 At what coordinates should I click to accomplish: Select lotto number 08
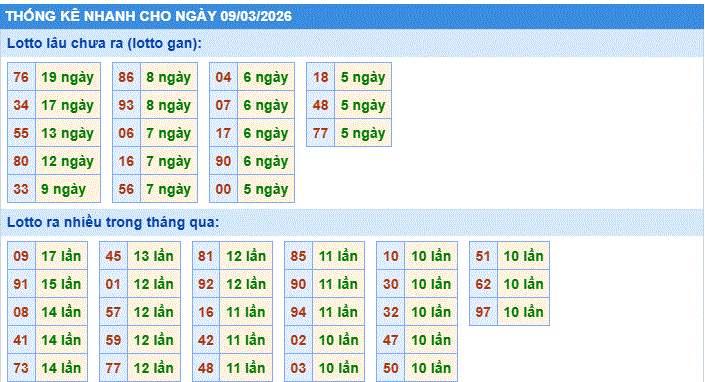tap(21, 312)
